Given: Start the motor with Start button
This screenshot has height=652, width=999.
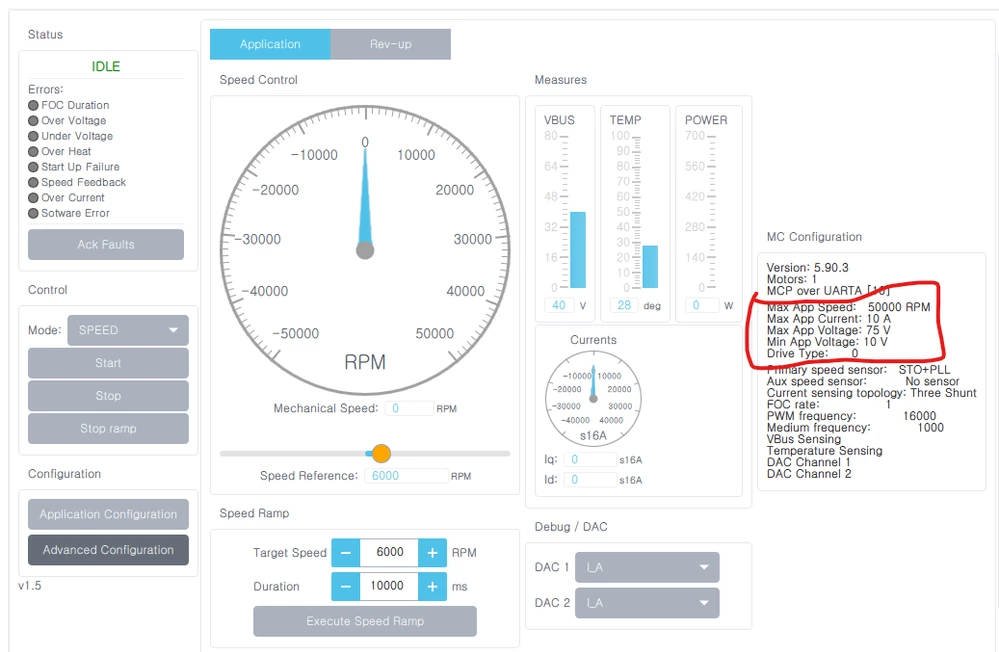Looking at the screenshot, I should (x=108, y=363).
